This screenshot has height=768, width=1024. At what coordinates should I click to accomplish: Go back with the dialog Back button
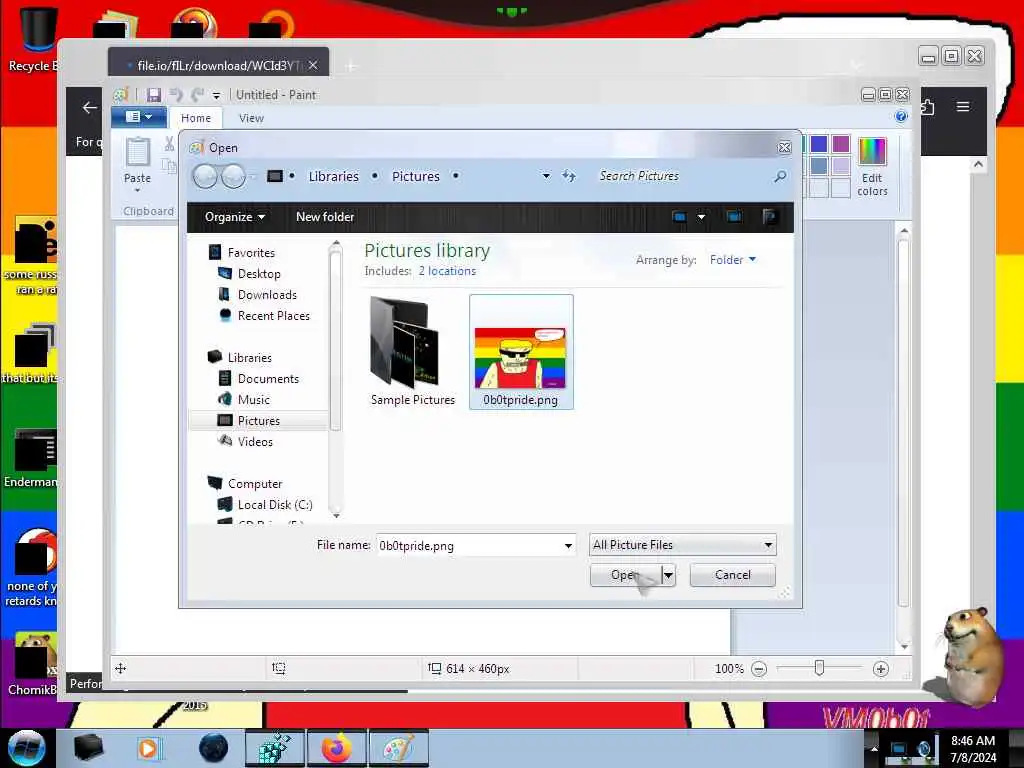[205, 176]
